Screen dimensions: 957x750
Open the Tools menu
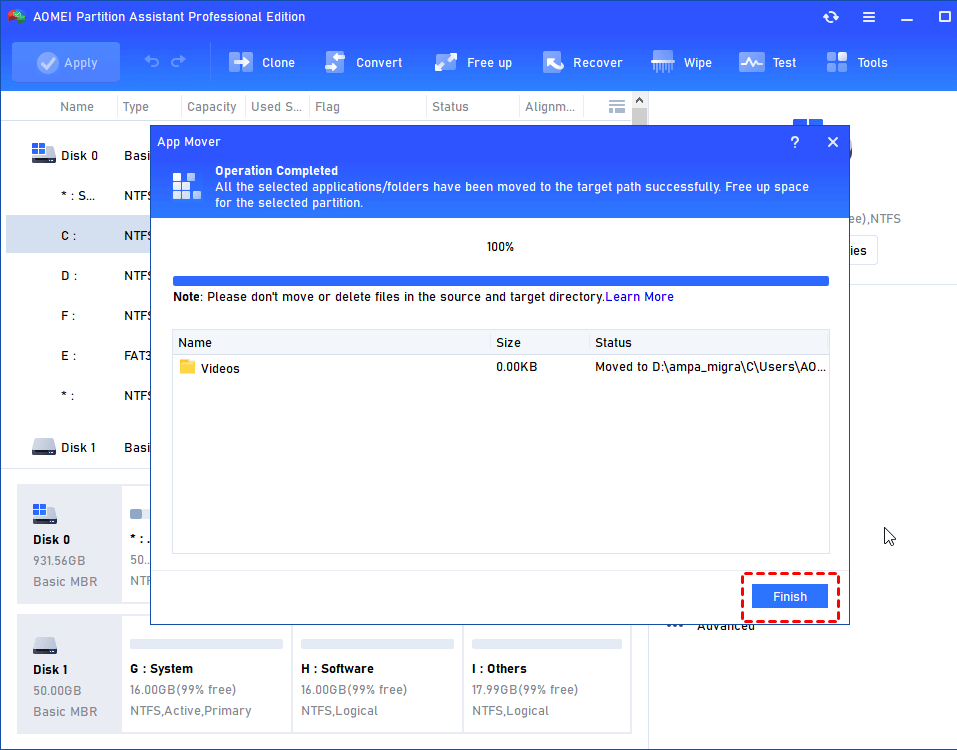pos(857,62)
